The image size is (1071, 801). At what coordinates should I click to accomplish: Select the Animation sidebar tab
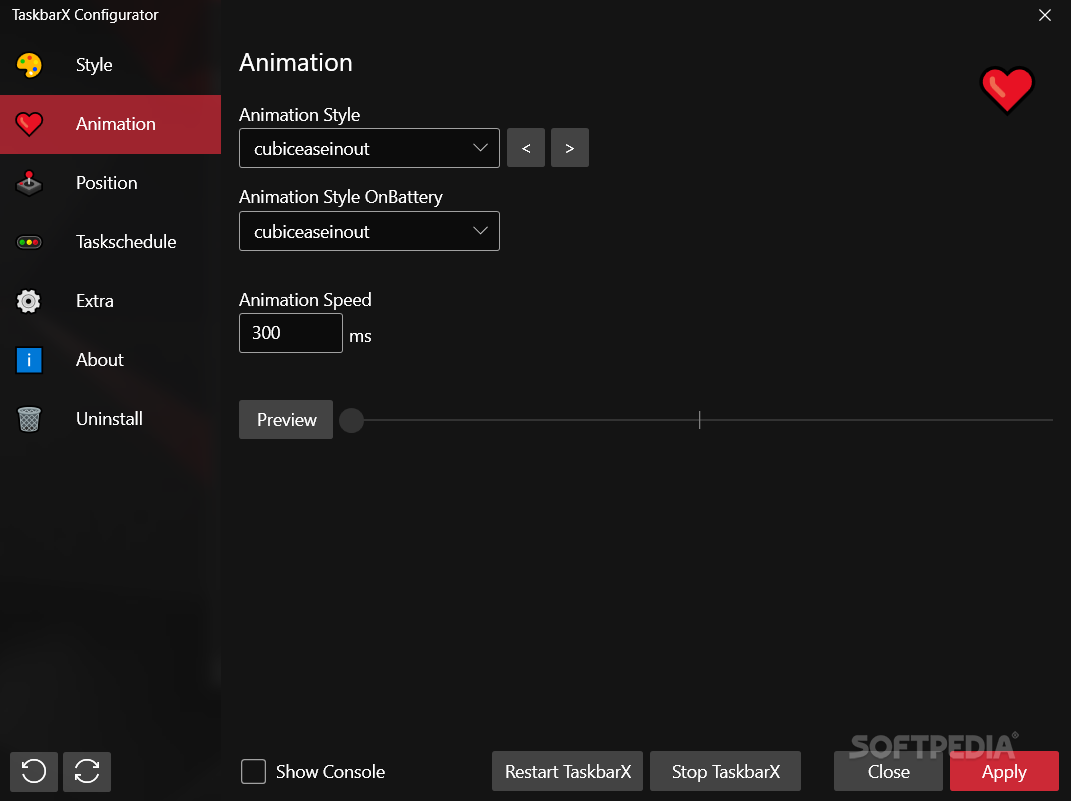point(111,124)
